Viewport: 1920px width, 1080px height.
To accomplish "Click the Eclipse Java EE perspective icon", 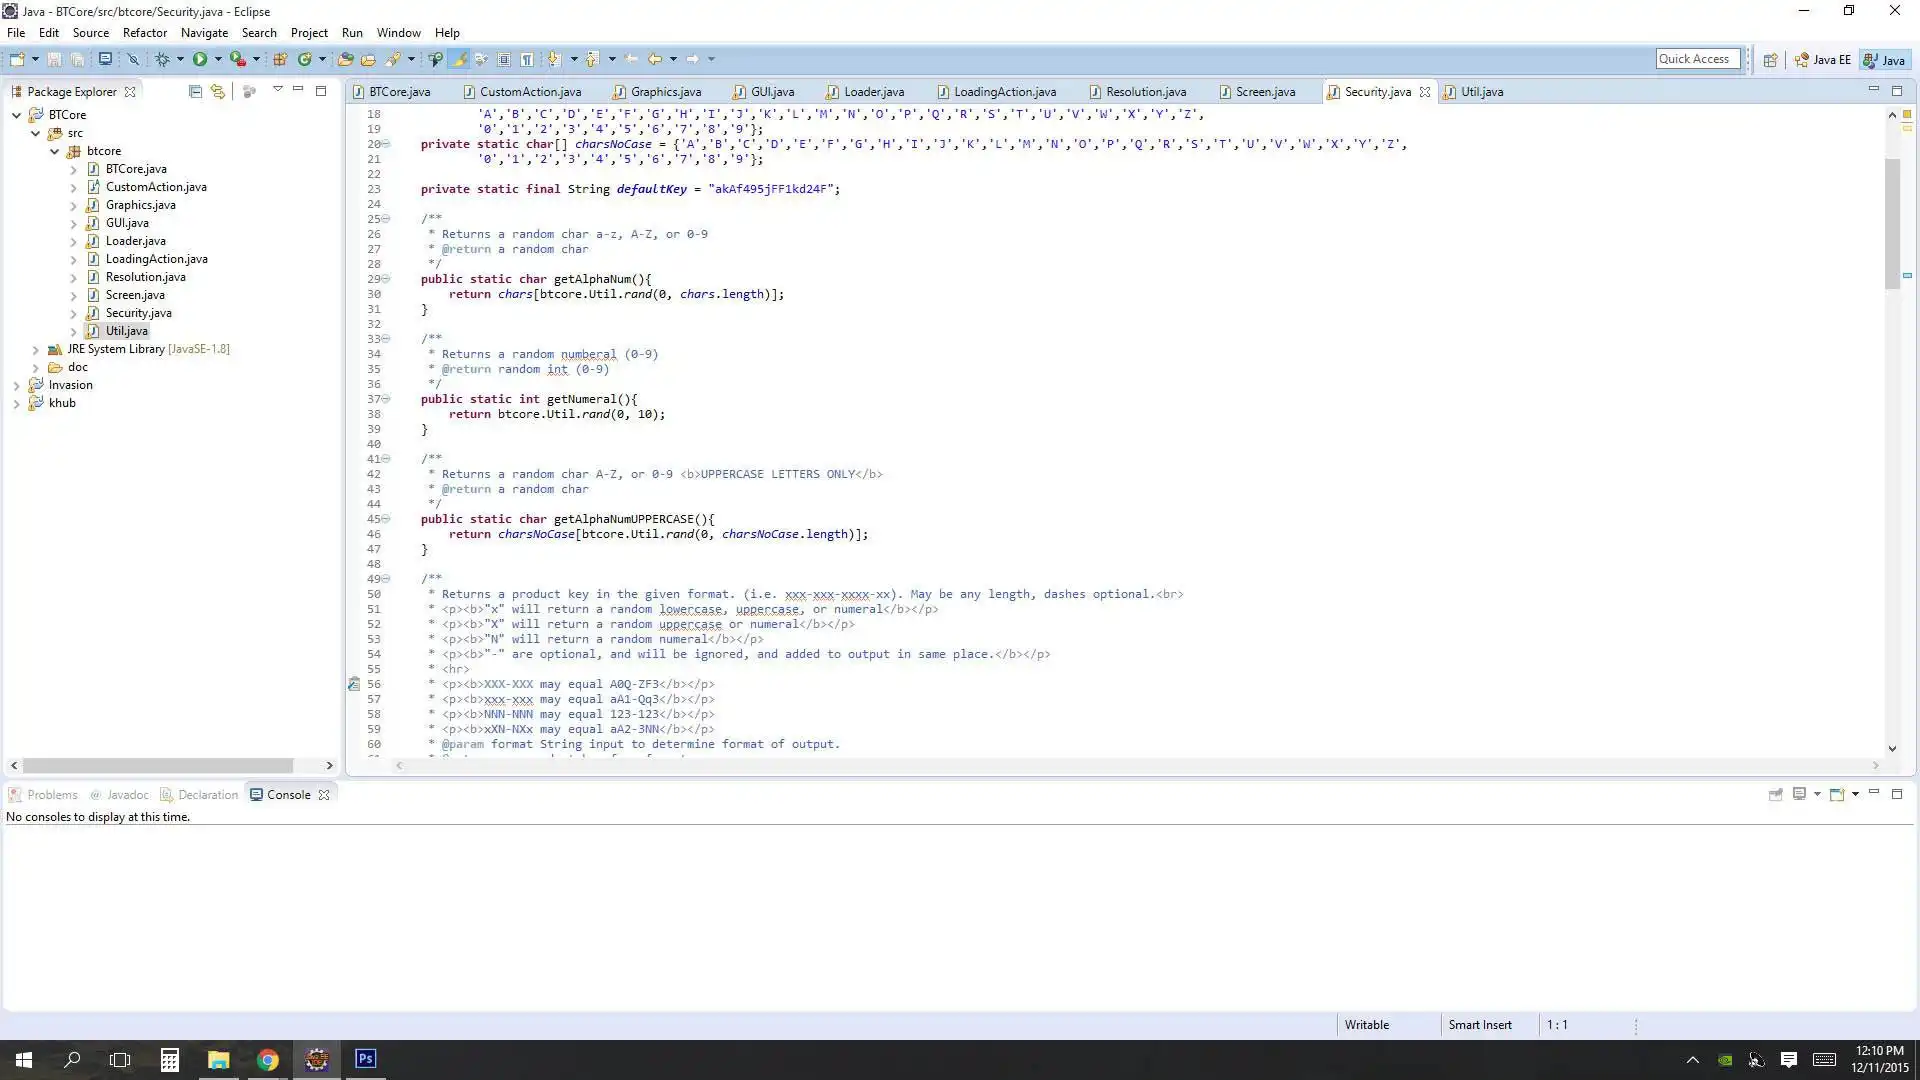I will tap(1822, 59).
